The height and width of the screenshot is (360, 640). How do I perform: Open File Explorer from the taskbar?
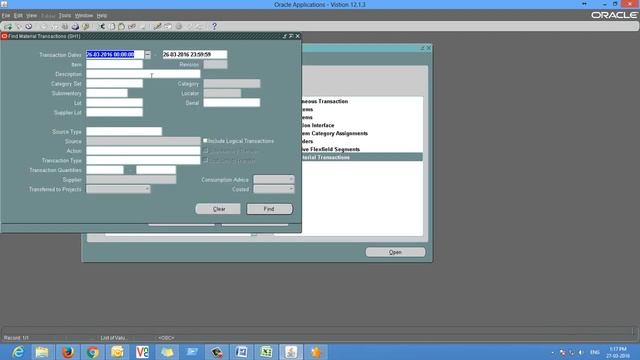tap(42, 352)
